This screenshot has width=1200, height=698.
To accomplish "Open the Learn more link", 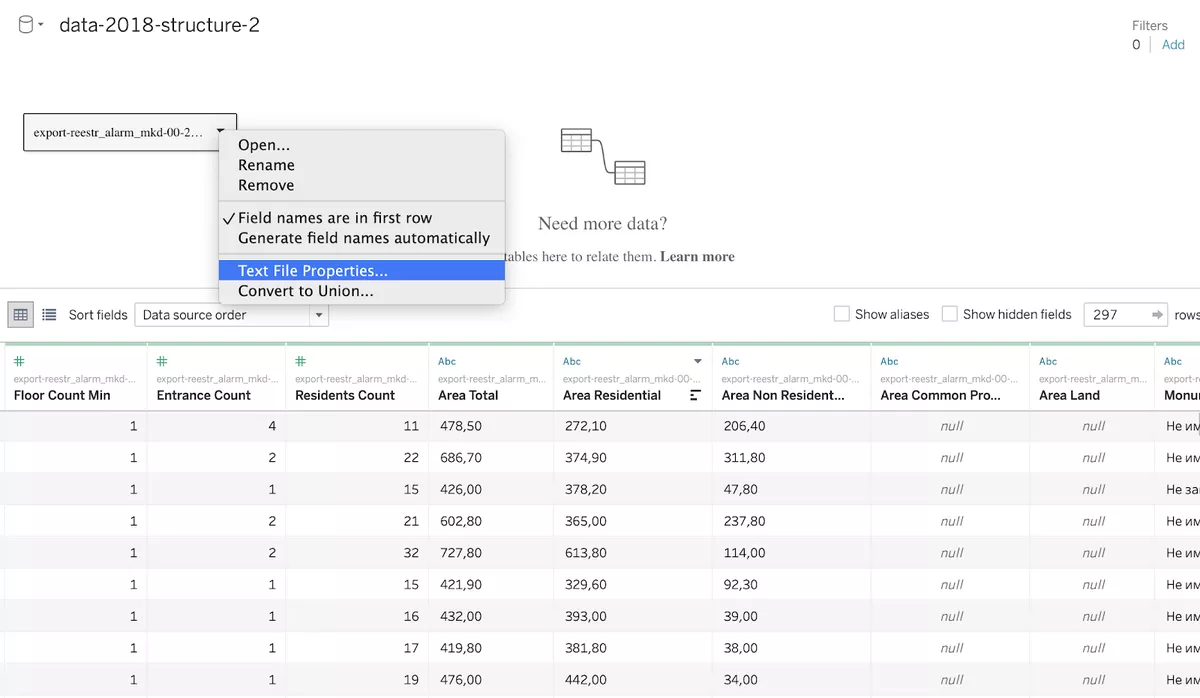I will [x=697, y=257].
